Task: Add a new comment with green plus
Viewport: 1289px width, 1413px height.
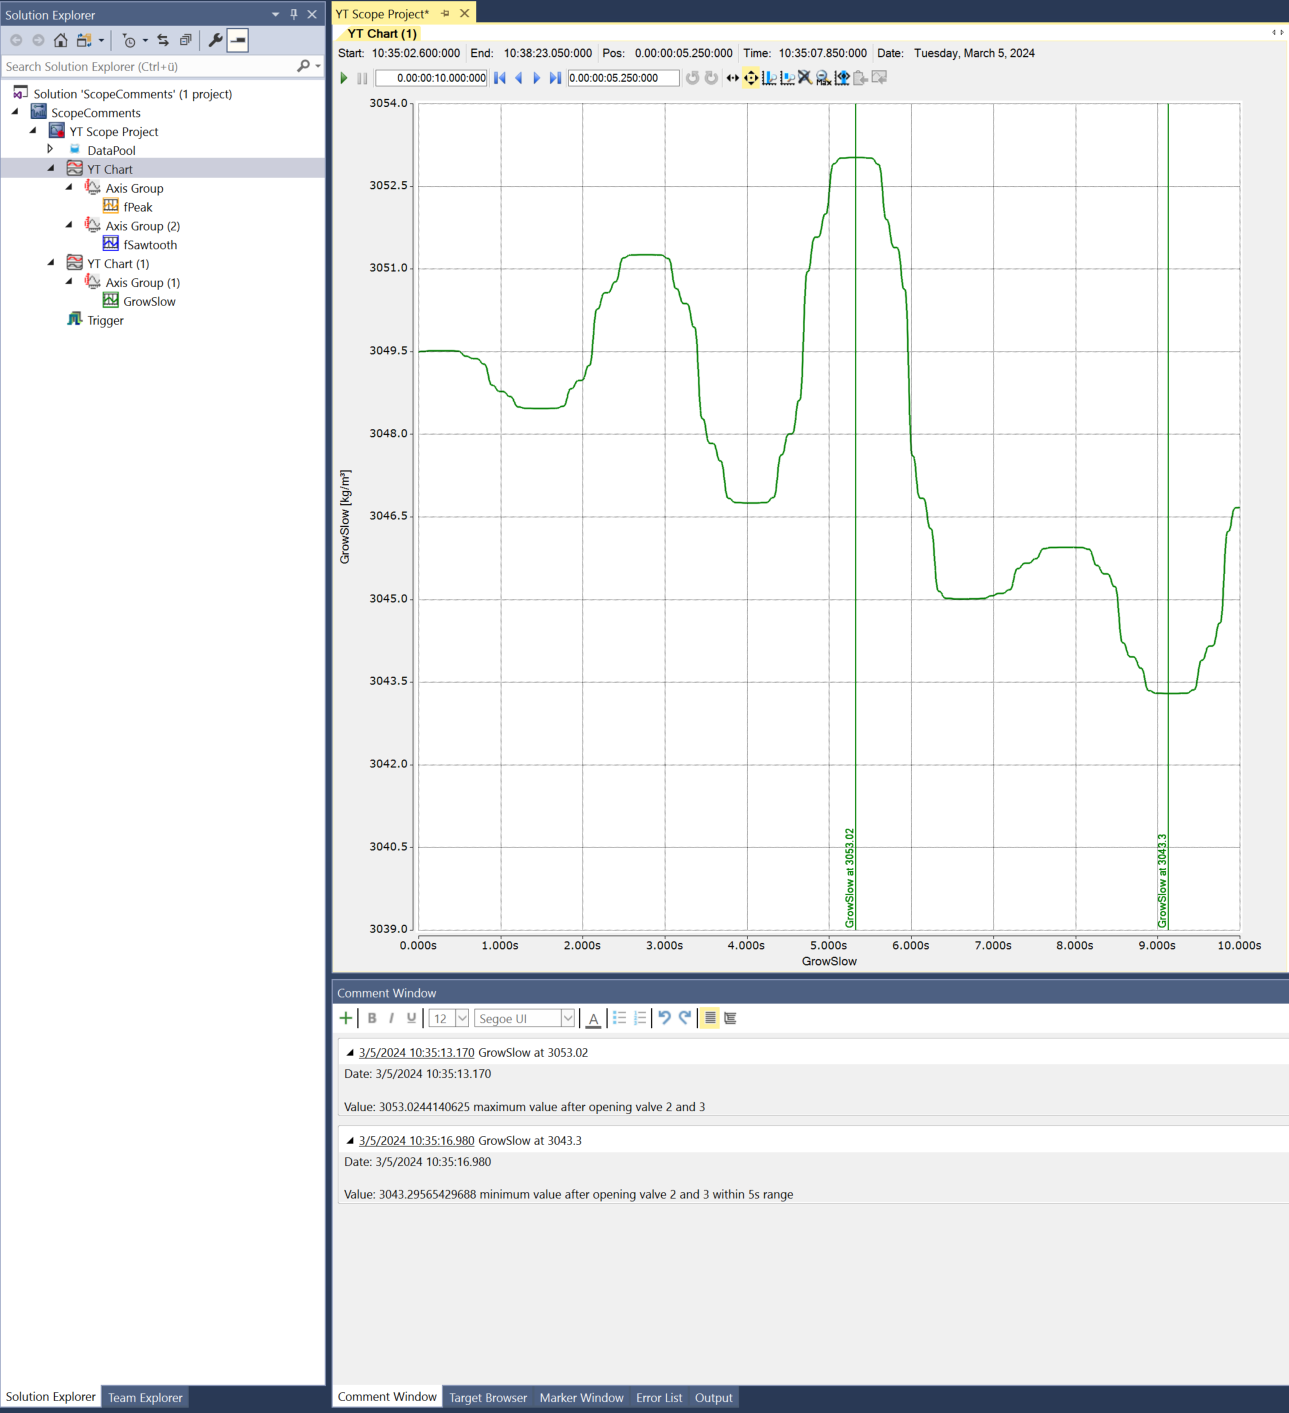Action: click(x=346, y=1018)
